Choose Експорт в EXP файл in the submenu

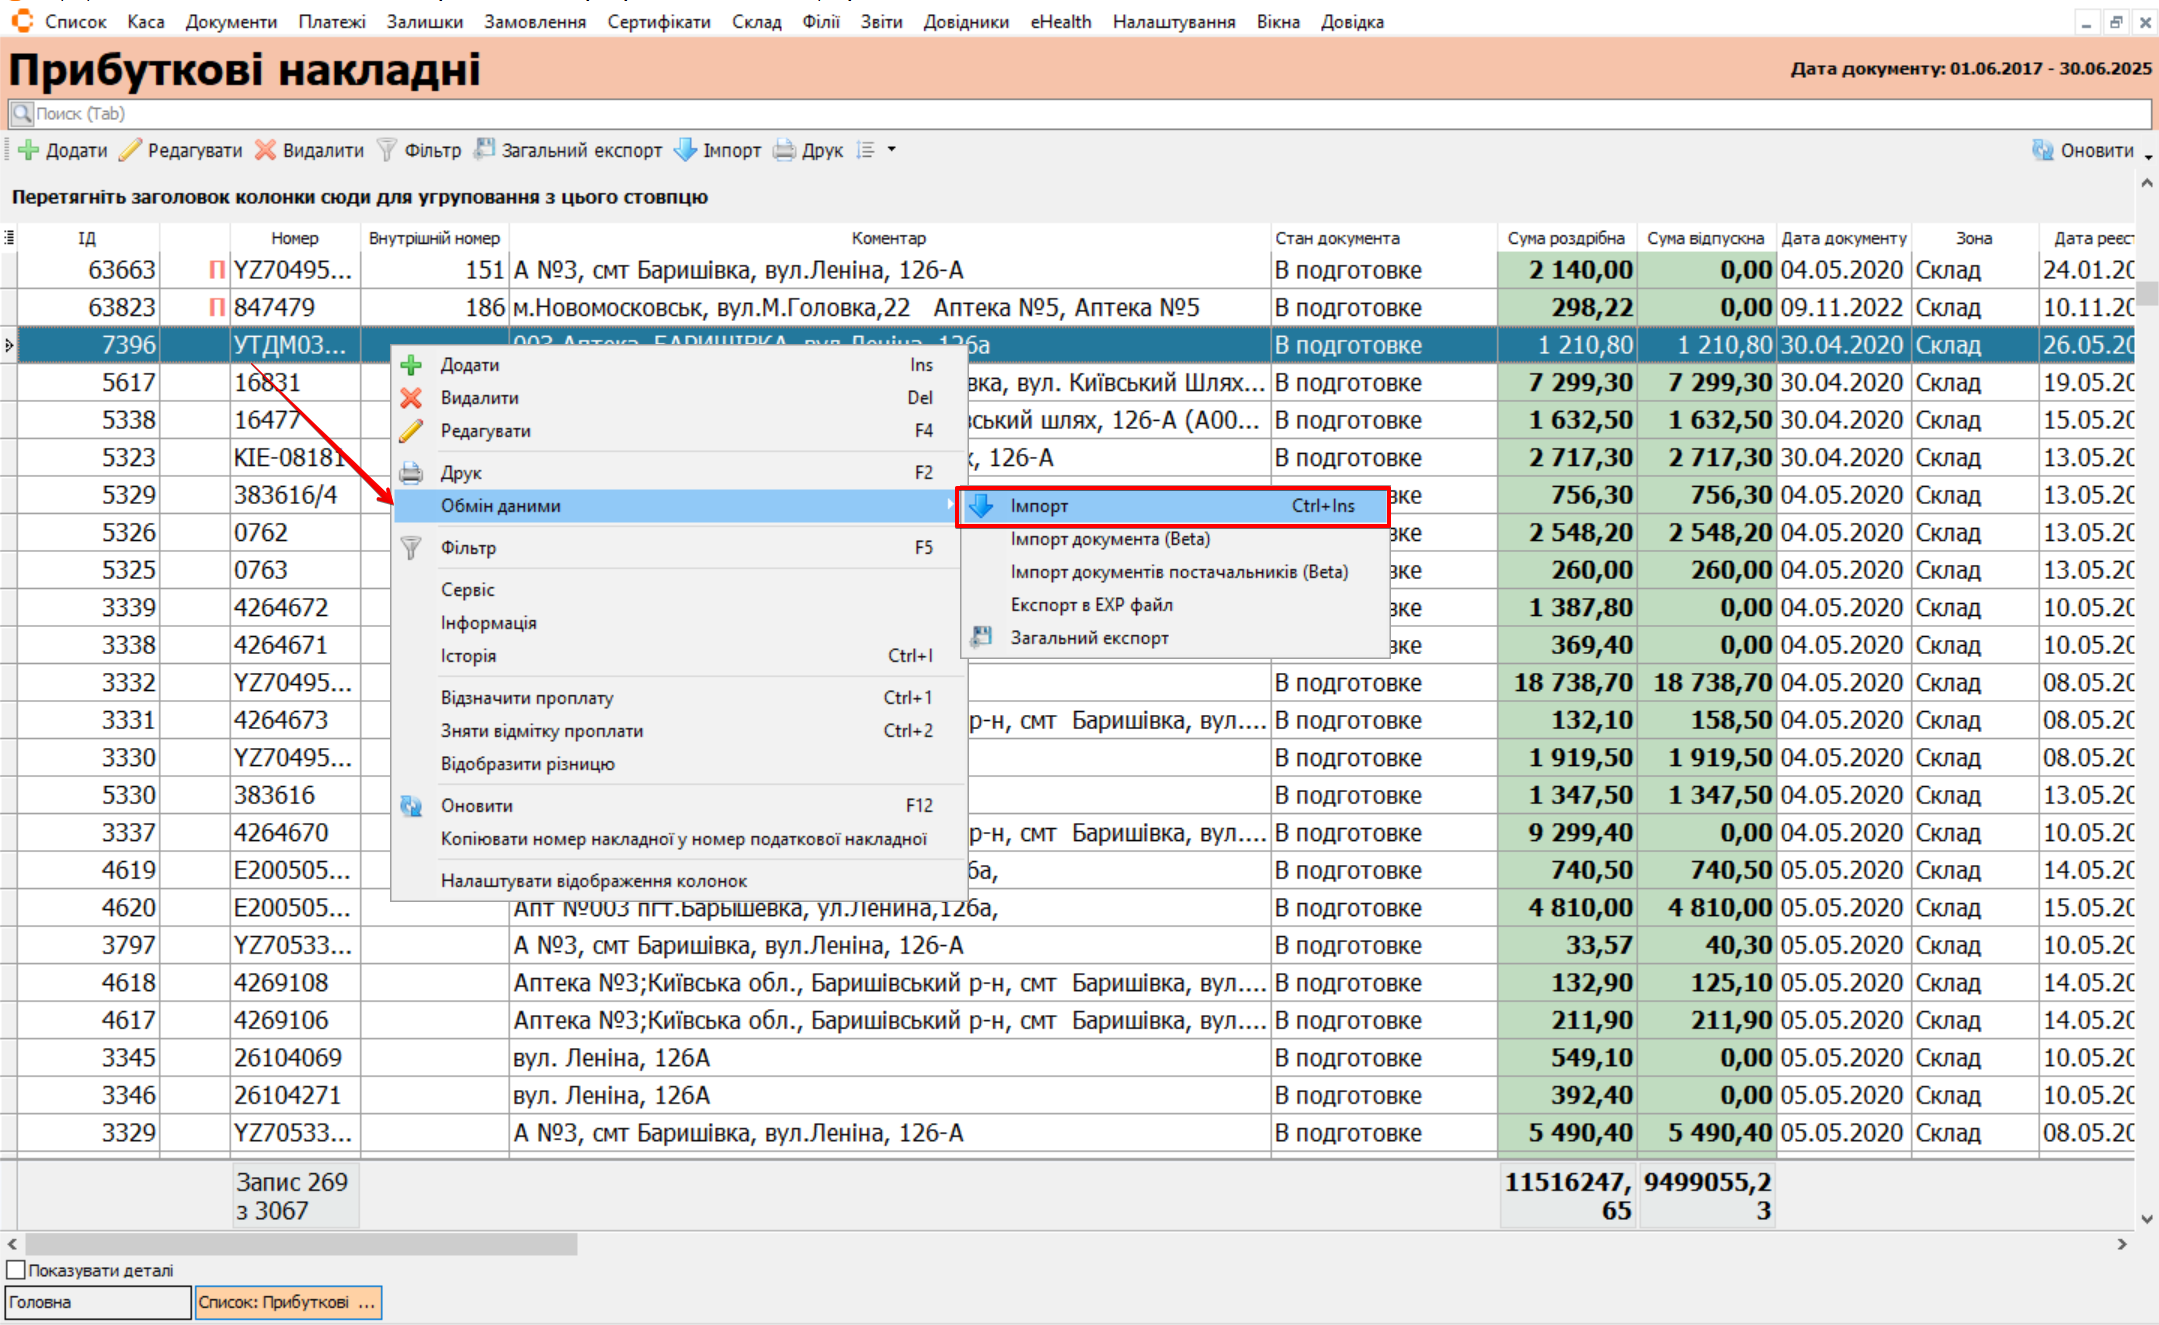(x=1091, y=605)
